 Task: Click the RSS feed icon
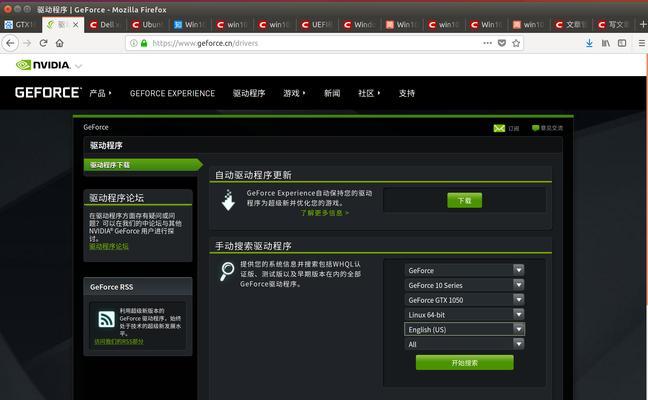107,319
